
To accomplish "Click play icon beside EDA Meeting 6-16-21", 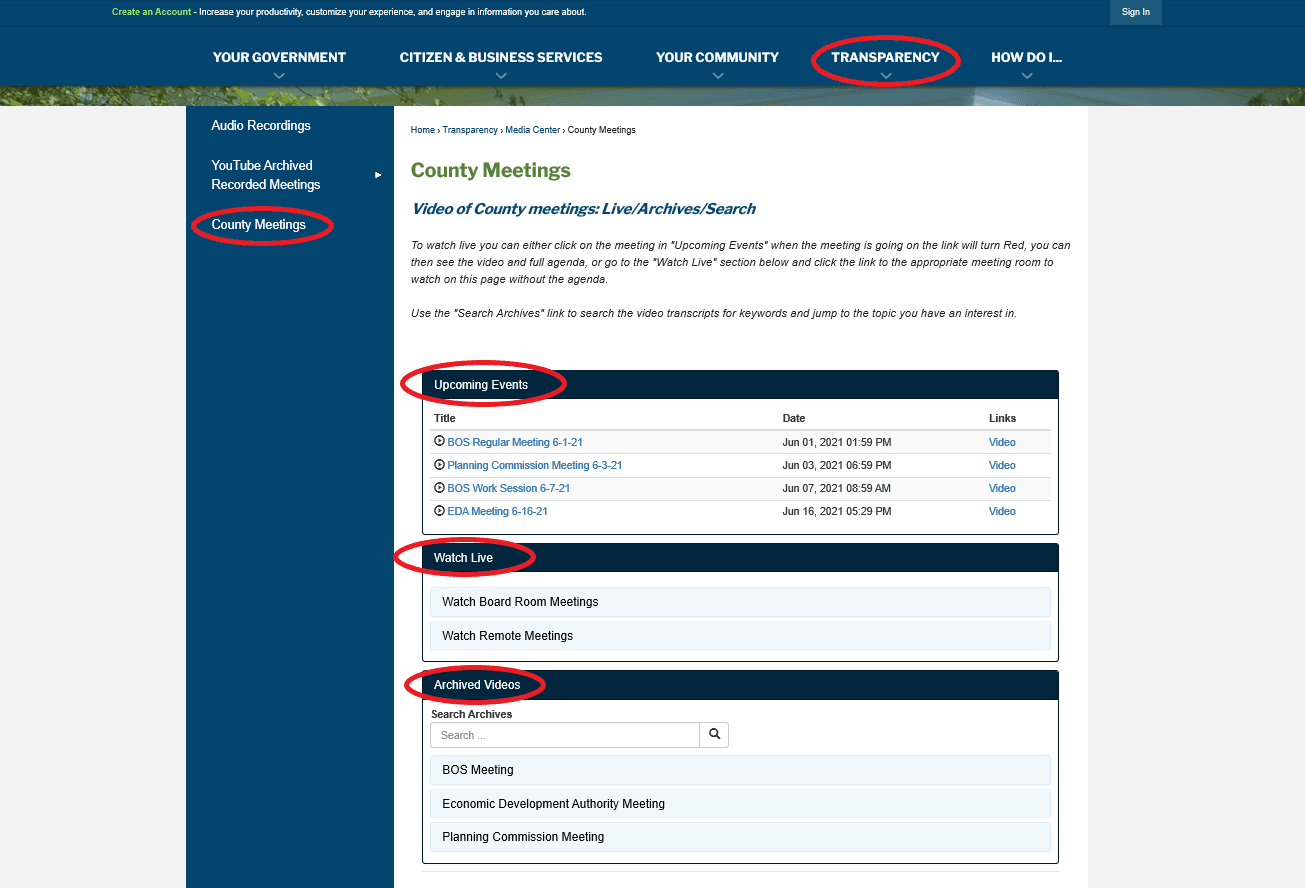I will (439, 511).
